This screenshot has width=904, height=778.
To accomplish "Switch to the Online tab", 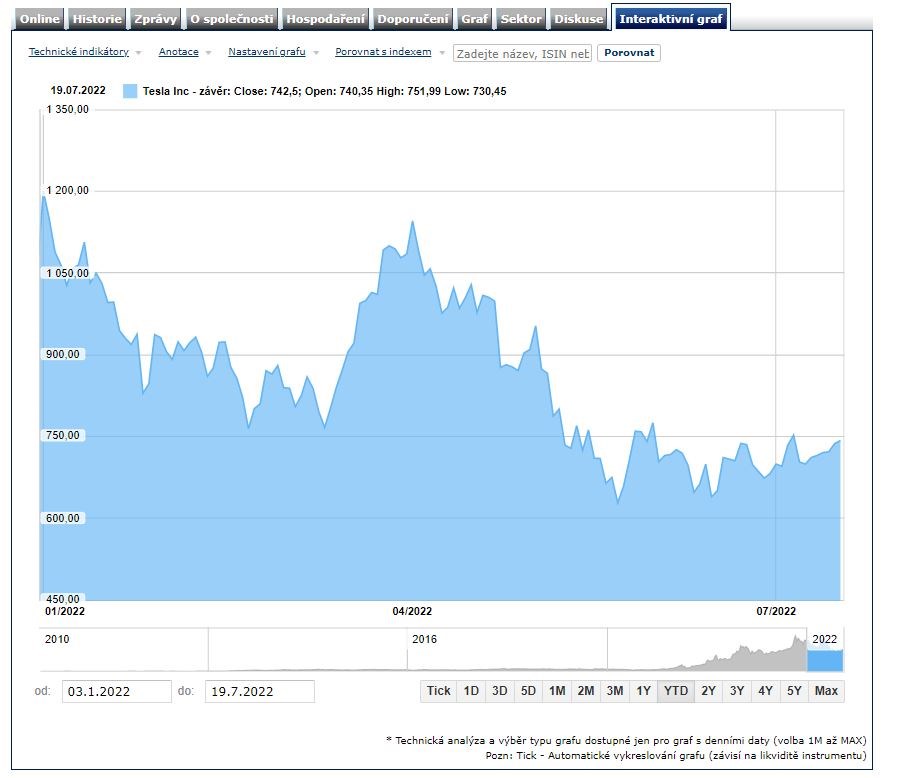I will [x=41, y=19].
